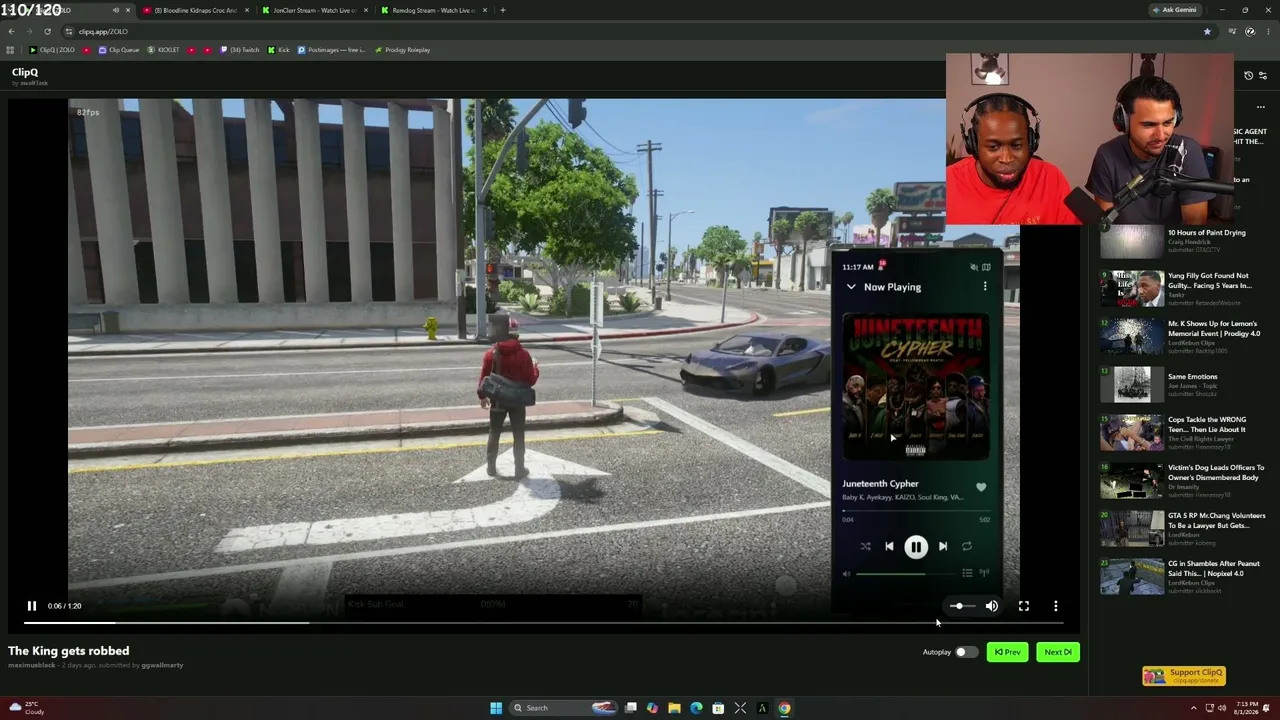Open Microsoft Store from the taskbar
Viewport: 1280px width, 720px height.
[718, 708]
